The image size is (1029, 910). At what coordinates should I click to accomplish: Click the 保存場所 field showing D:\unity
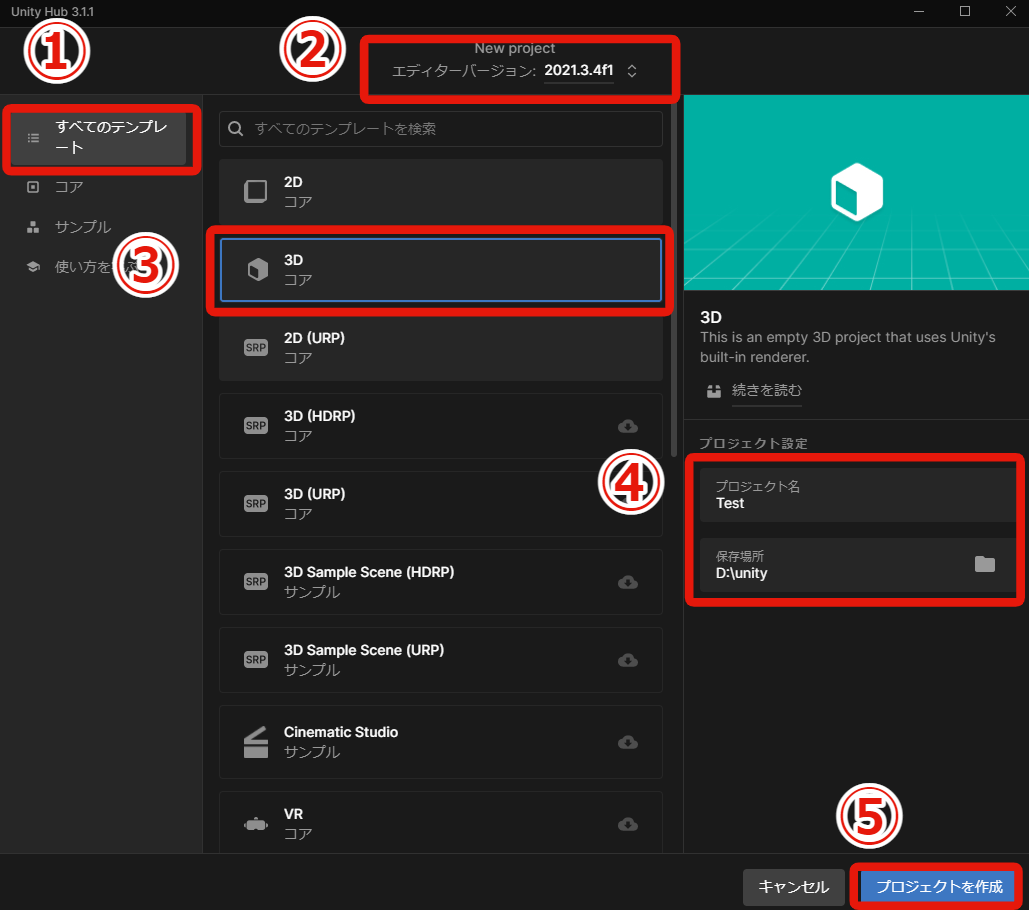pos(858,565)
